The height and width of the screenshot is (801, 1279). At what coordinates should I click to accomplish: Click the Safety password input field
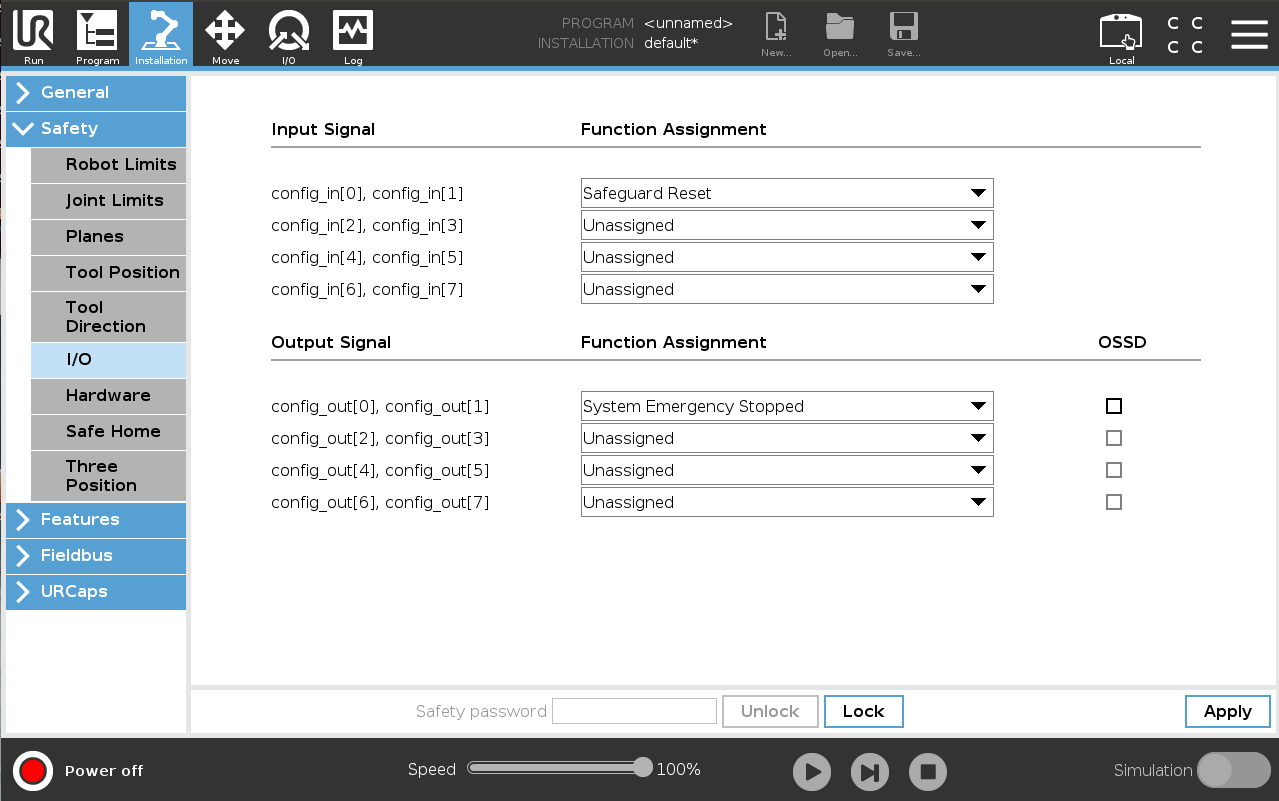[634, 710]
